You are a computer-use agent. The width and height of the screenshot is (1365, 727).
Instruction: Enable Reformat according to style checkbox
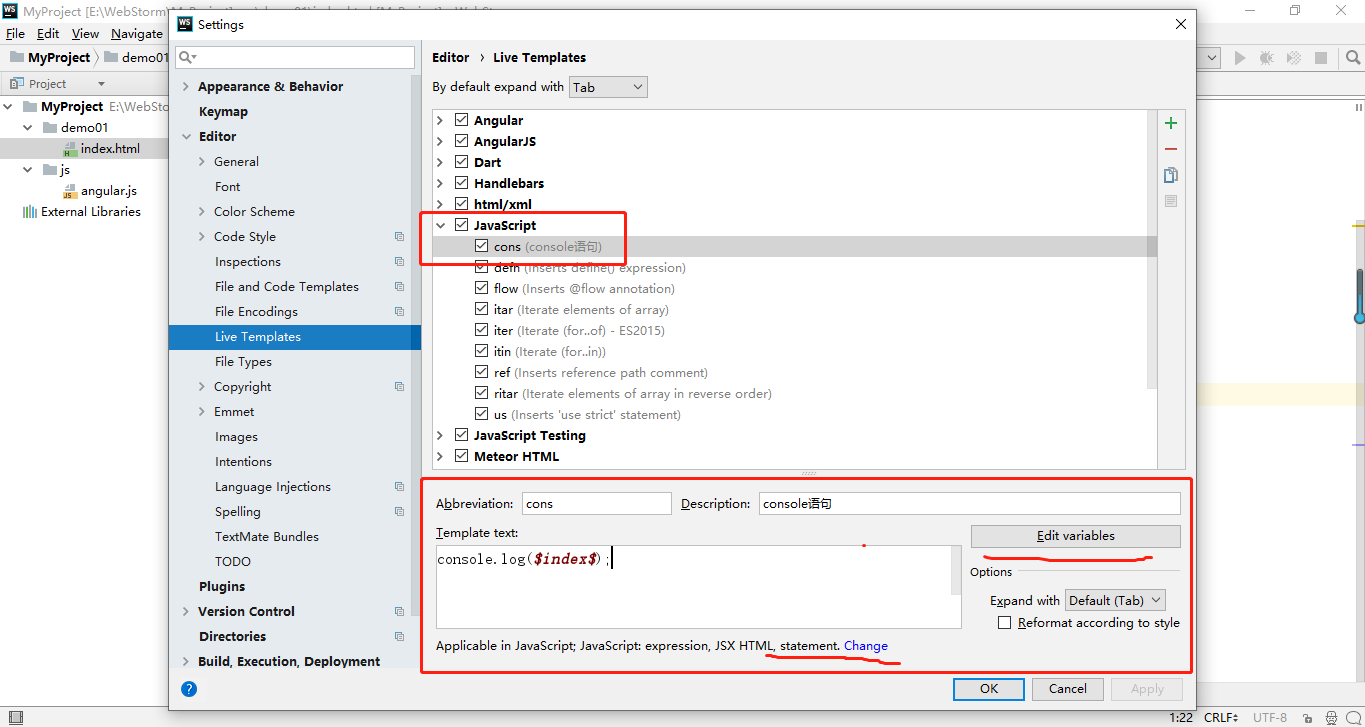(x=1005, y=623)
